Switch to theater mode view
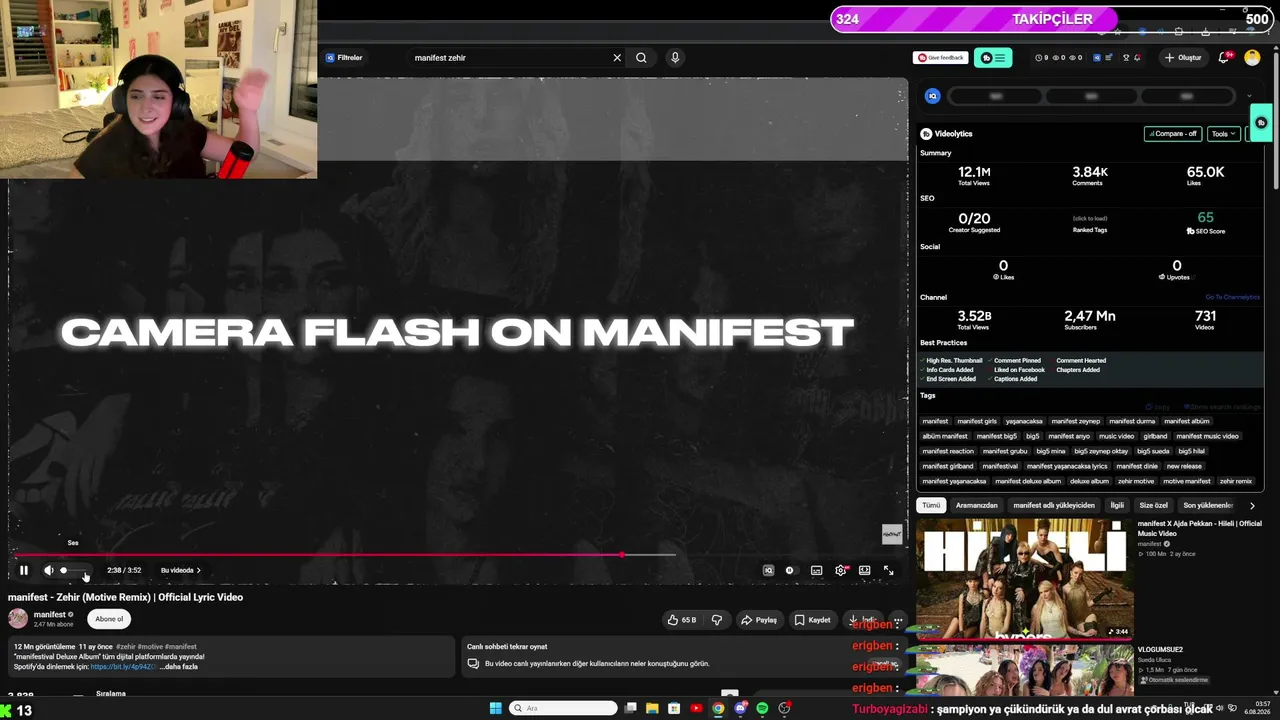1280x720 pixels. [x=865, y=570]
